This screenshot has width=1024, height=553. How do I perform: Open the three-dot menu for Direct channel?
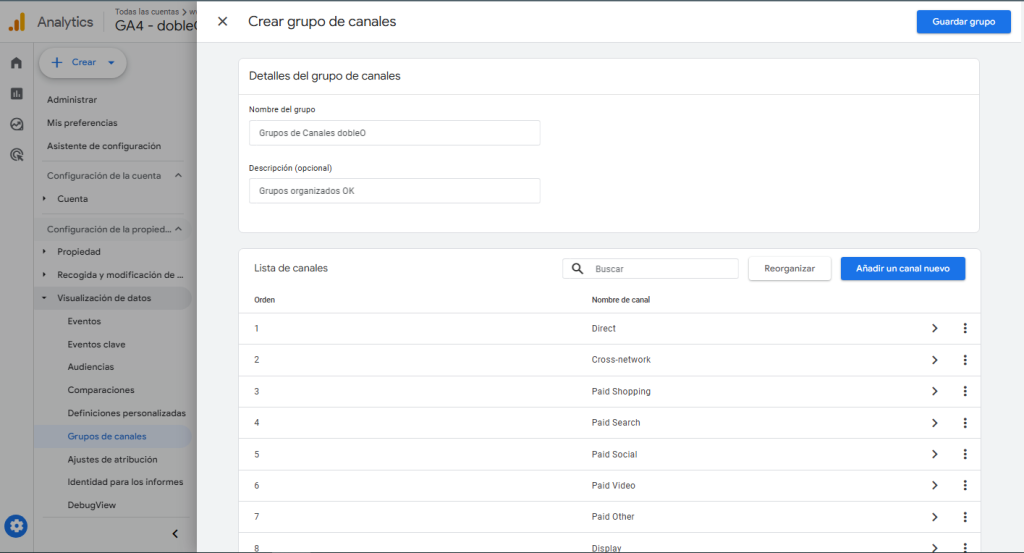965,328
